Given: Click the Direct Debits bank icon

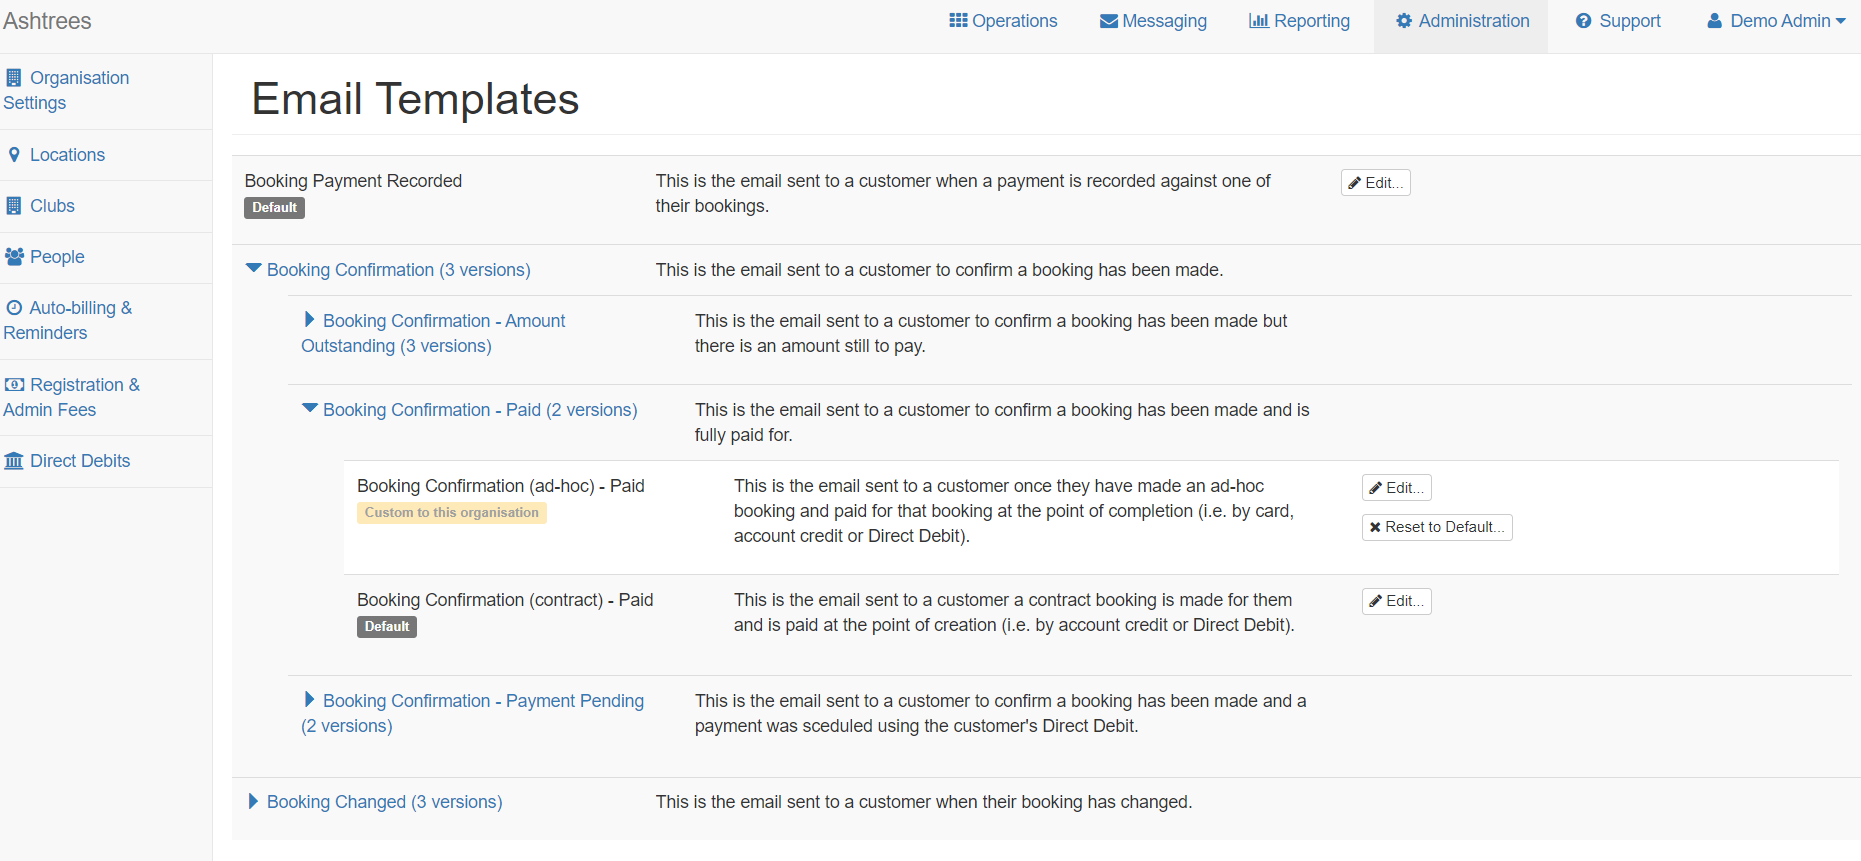Looking at the screenshot, I should click(14, 461).
